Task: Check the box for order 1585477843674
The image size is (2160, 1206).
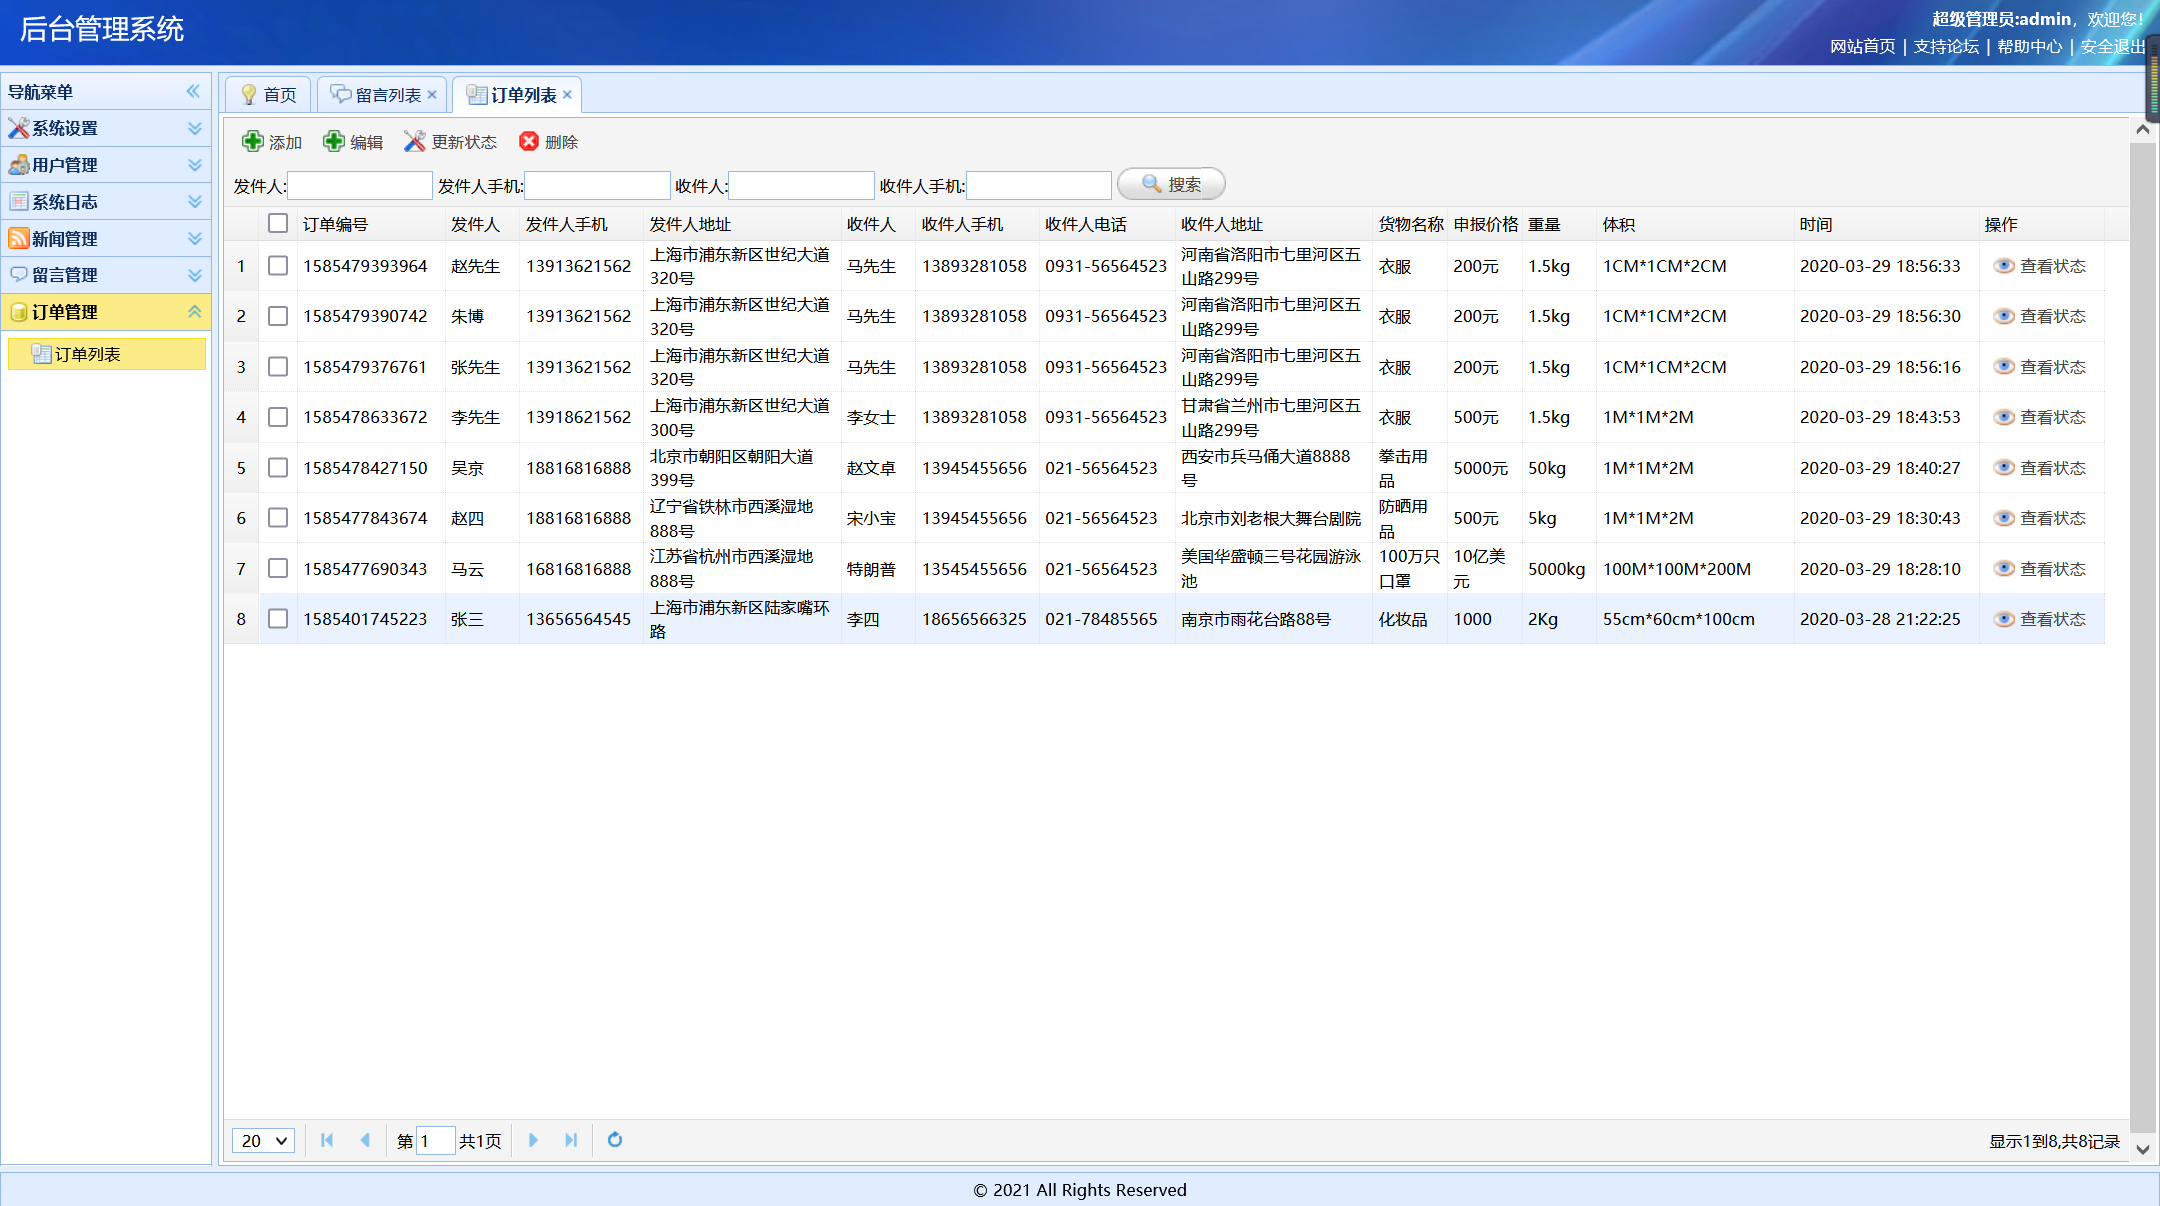Action: click(x=278, y=518)
